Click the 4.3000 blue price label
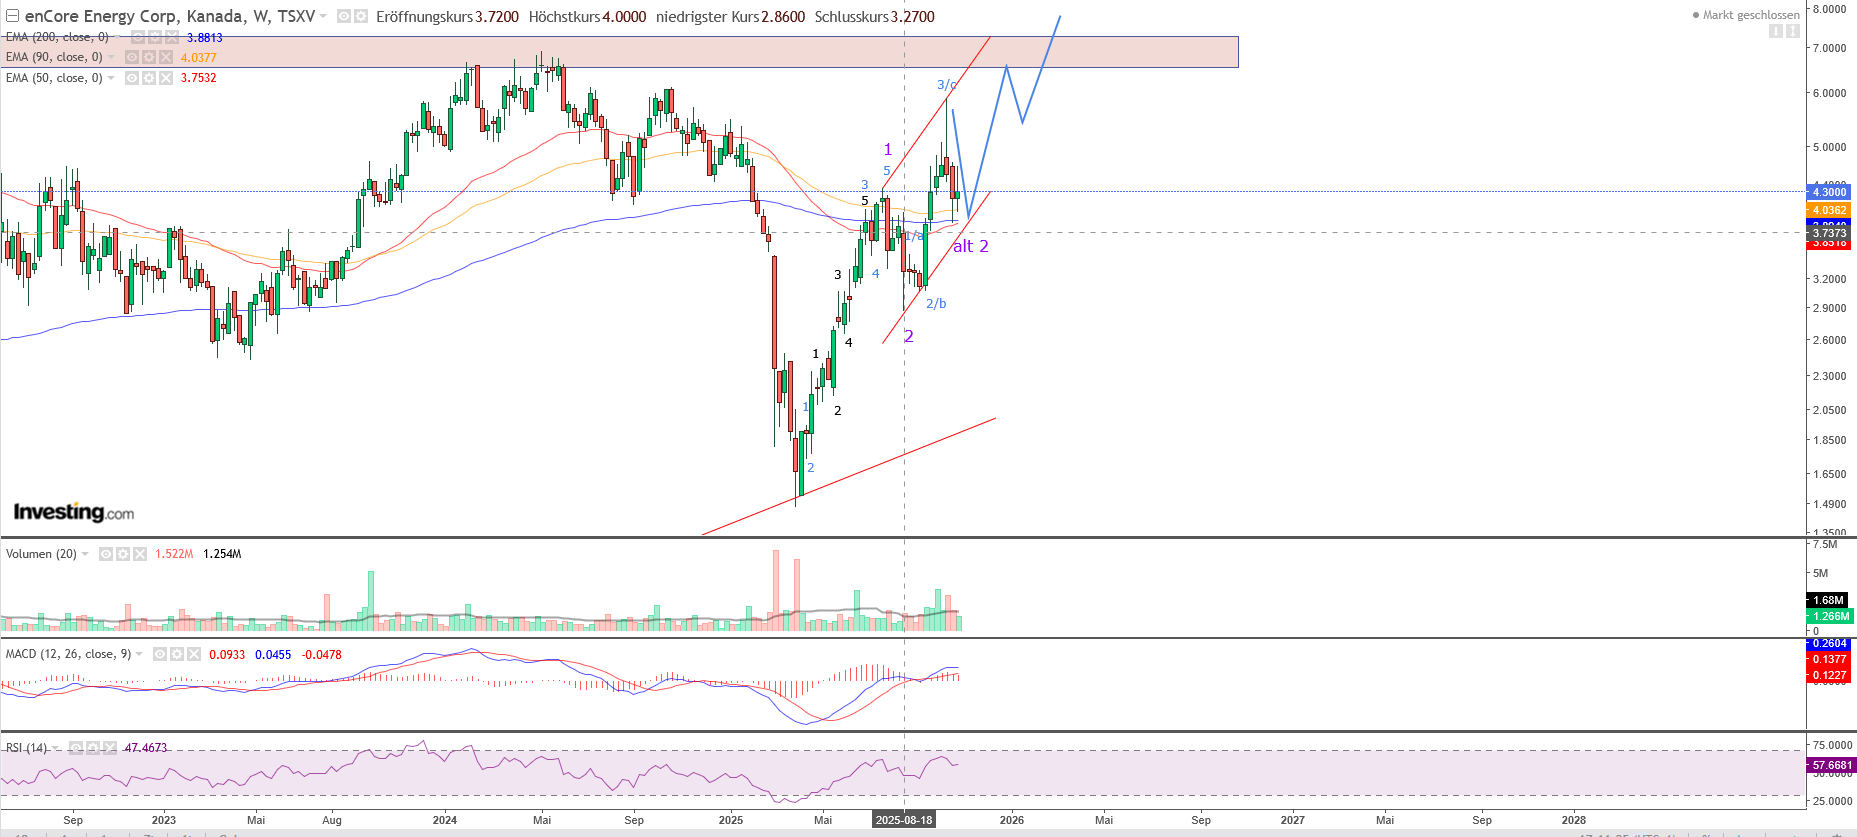This screenshot has height=837, width=1857. pos(1829,192)
